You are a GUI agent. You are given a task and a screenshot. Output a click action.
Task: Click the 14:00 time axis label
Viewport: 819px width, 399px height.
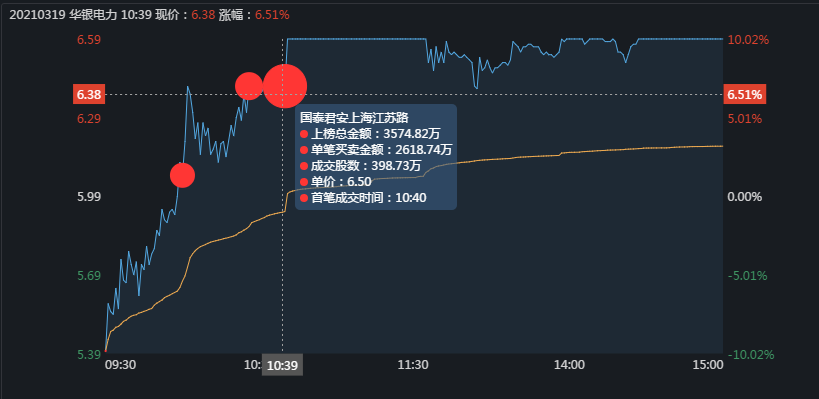[569, 365]
